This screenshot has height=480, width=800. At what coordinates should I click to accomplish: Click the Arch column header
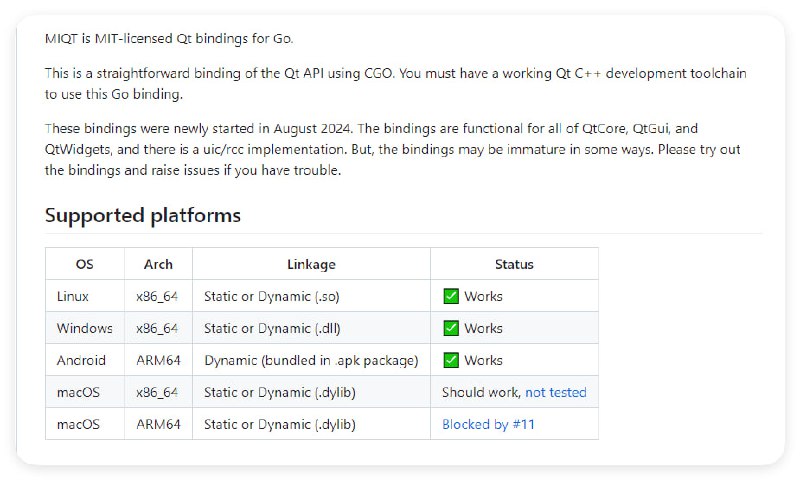158,264
